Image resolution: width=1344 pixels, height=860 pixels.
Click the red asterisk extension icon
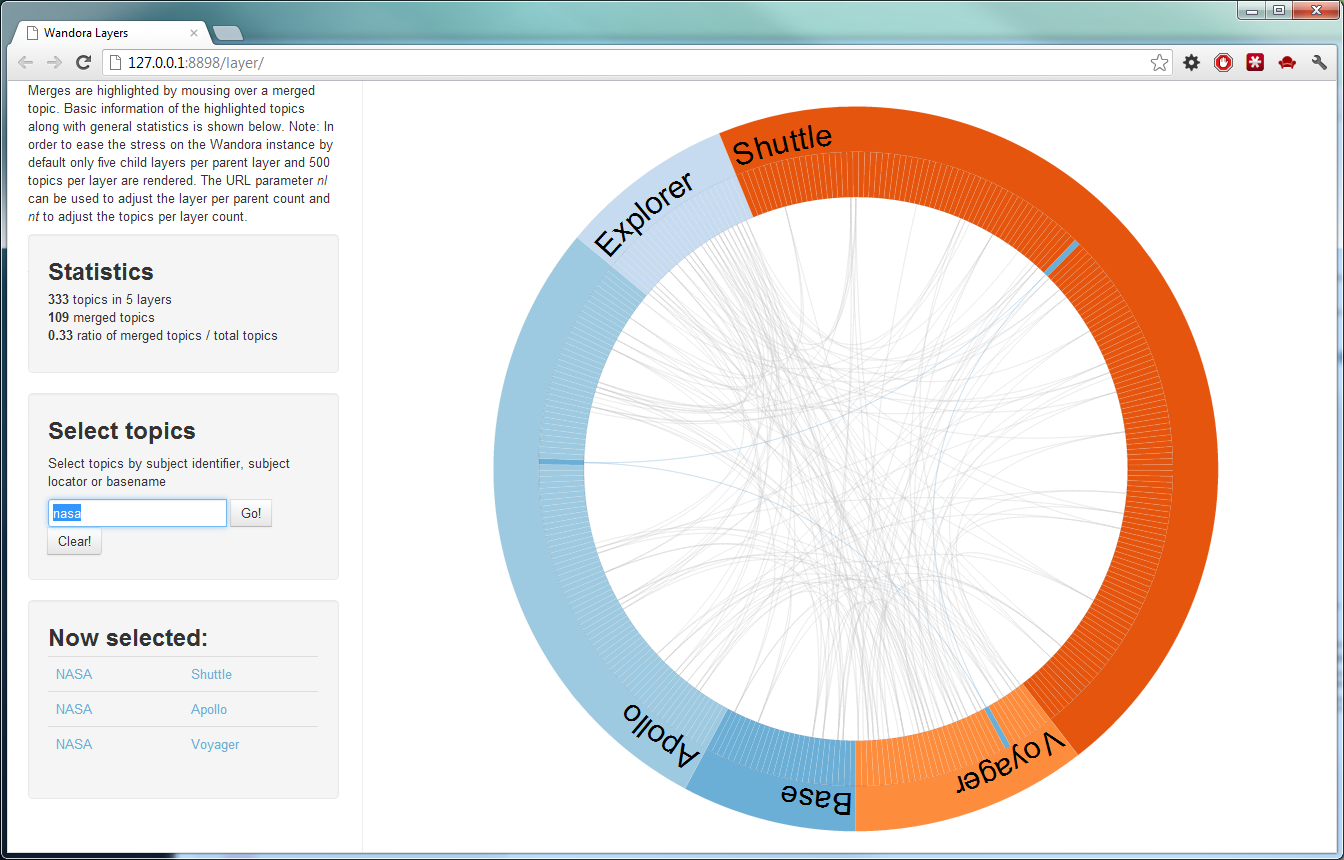coord(1255,63)
